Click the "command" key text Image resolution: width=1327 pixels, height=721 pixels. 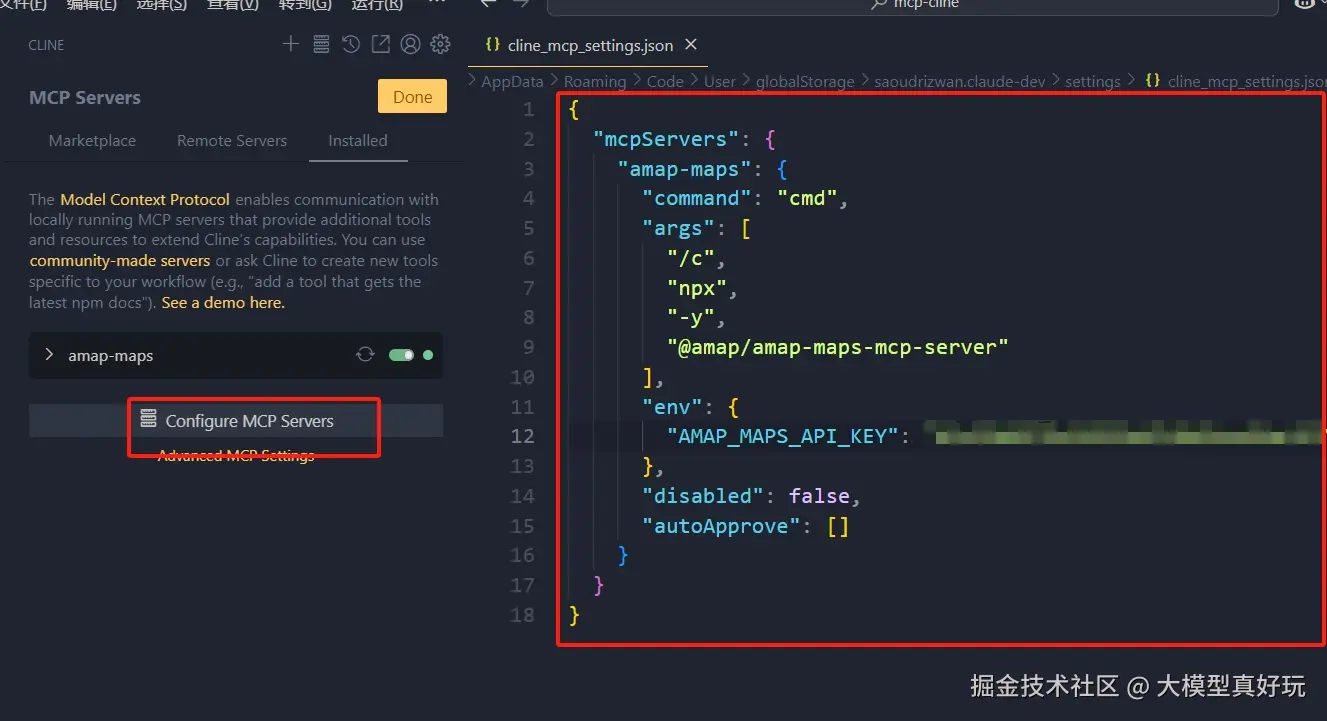tap(697, 198)
